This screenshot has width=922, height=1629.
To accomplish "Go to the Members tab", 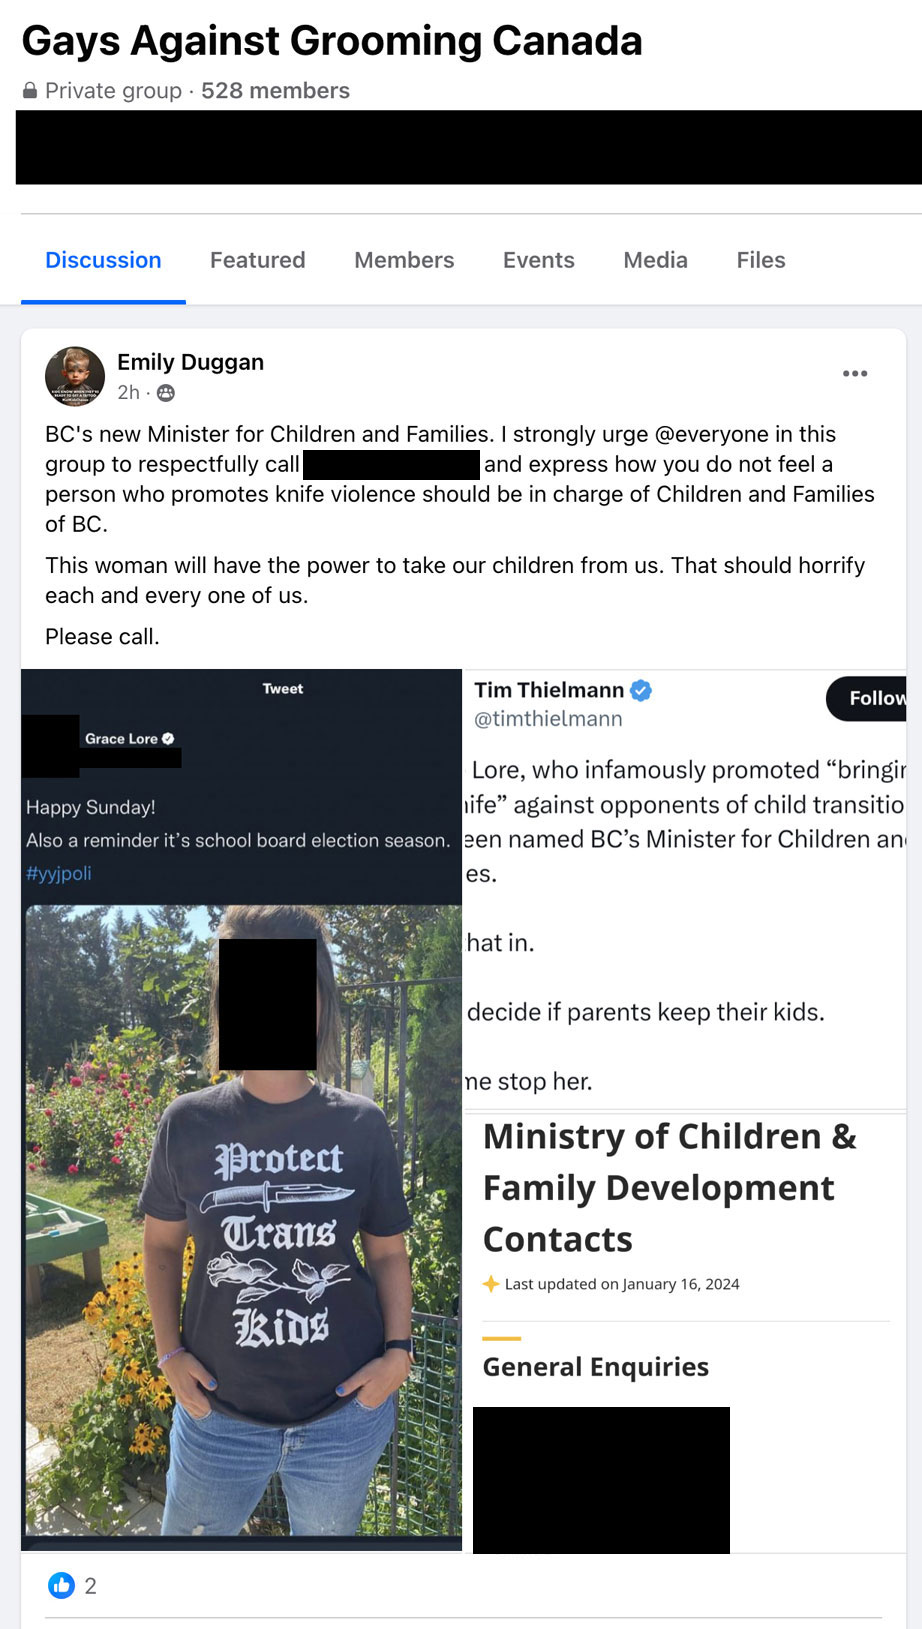I will [x=404, y=260].
